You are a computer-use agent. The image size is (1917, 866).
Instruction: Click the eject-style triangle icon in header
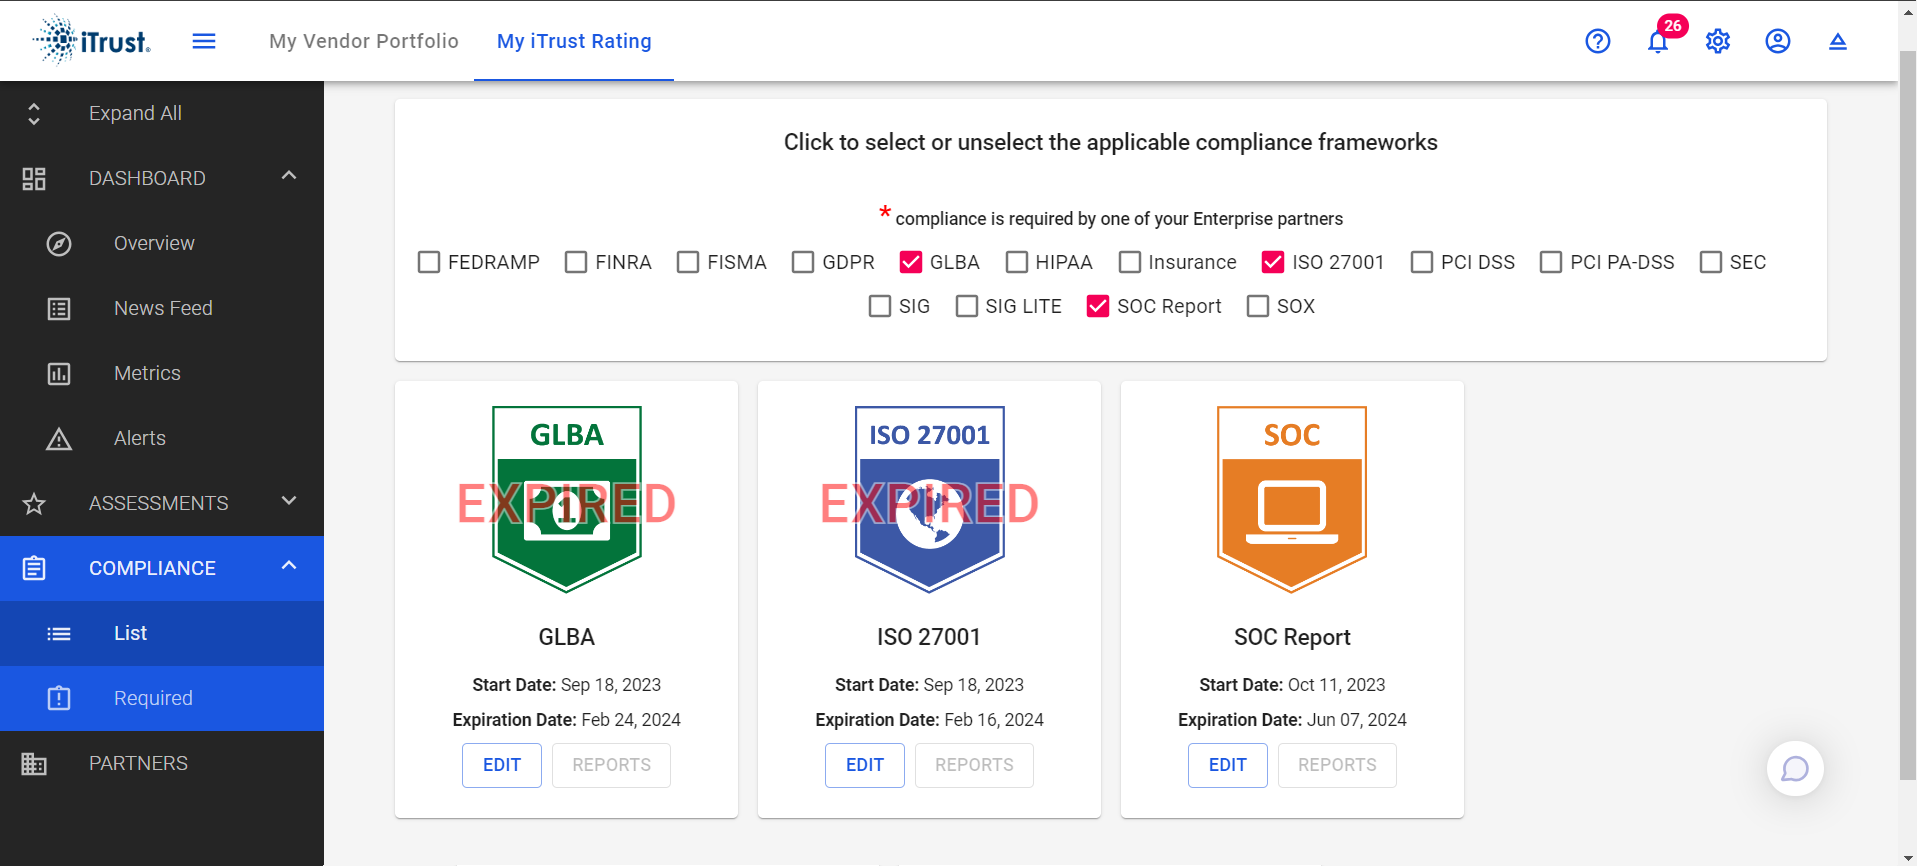[x=1837, y=41]
